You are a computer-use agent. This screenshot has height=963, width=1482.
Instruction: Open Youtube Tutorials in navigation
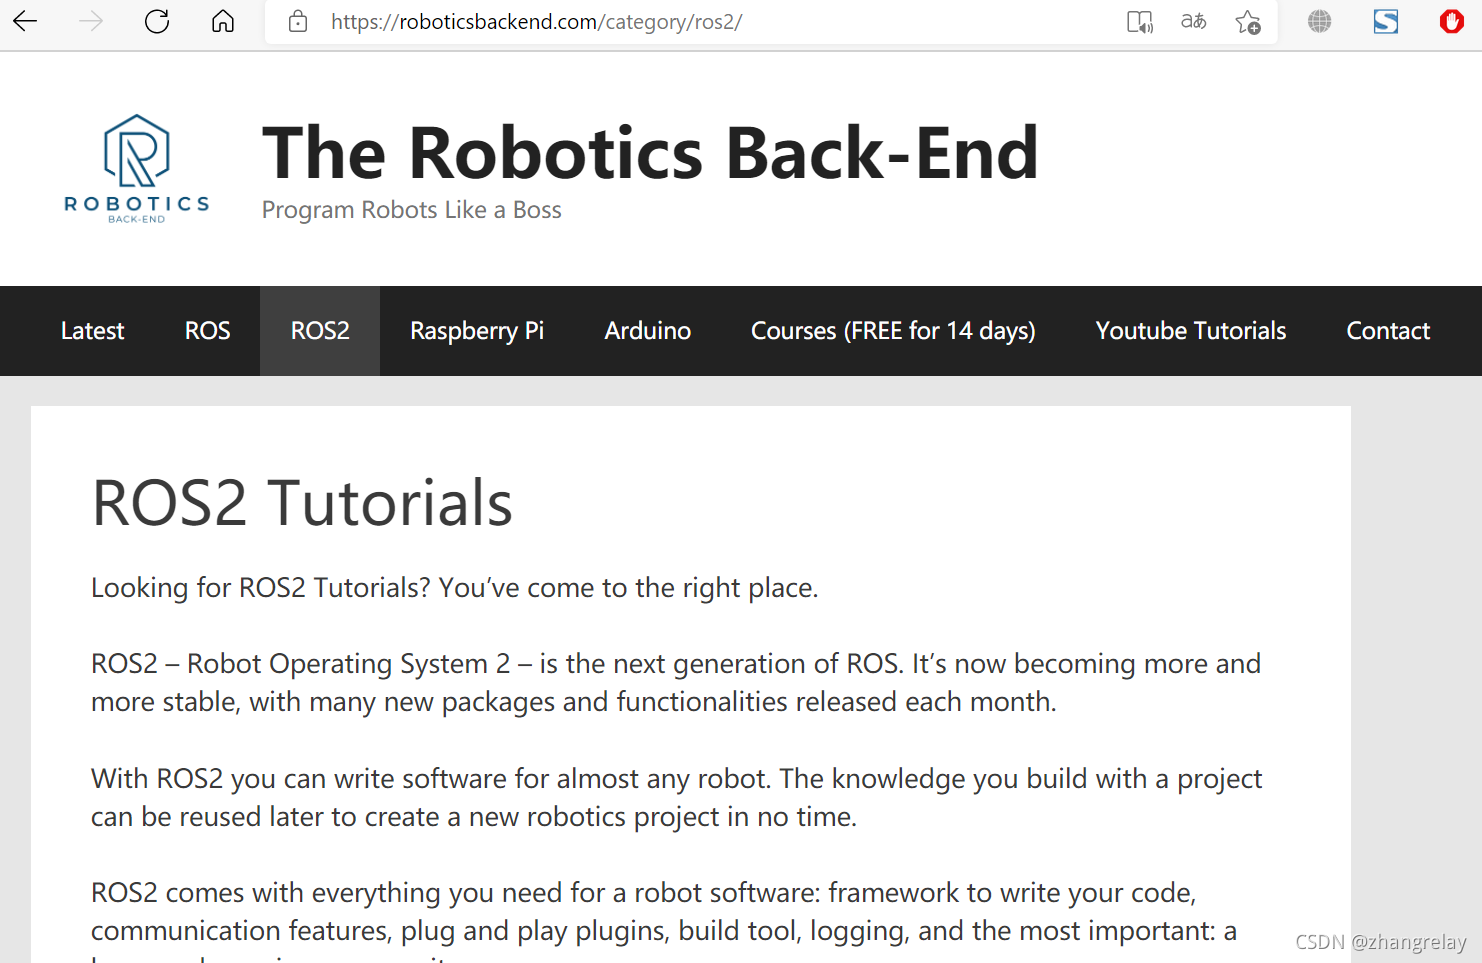coord(1191,331)
